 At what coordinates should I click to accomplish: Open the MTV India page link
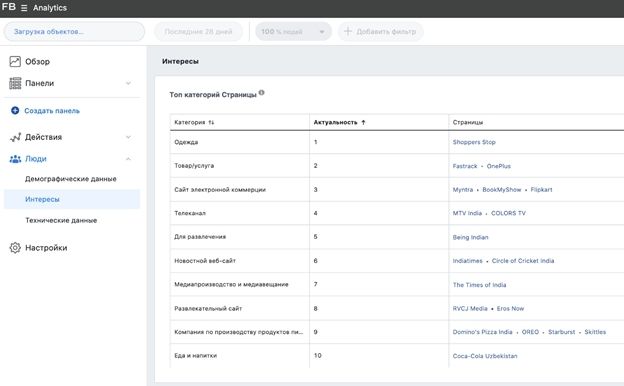click(467, 213)
